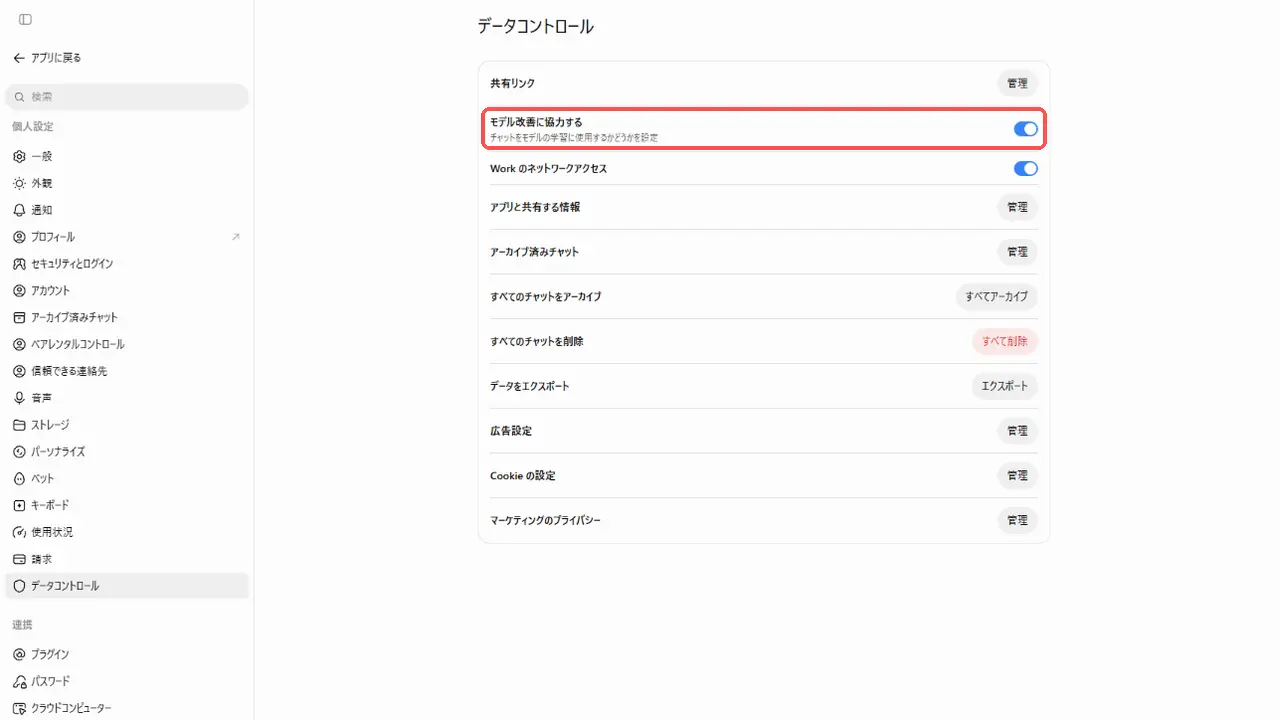The height and width of the screenshot is (720, 1280).
Task: Click the @ icon for プラグイン
Action: [x=19, y=655]
